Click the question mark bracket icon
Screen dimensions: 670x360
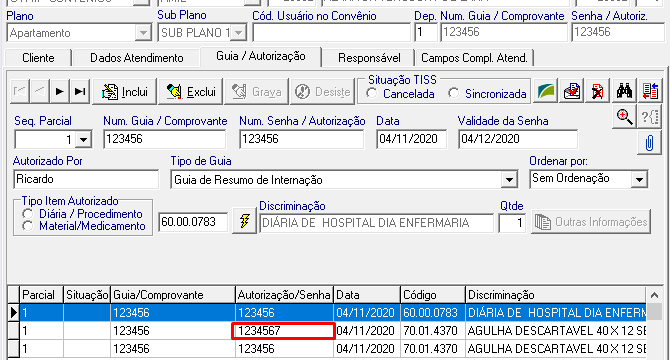click(650, 117)
